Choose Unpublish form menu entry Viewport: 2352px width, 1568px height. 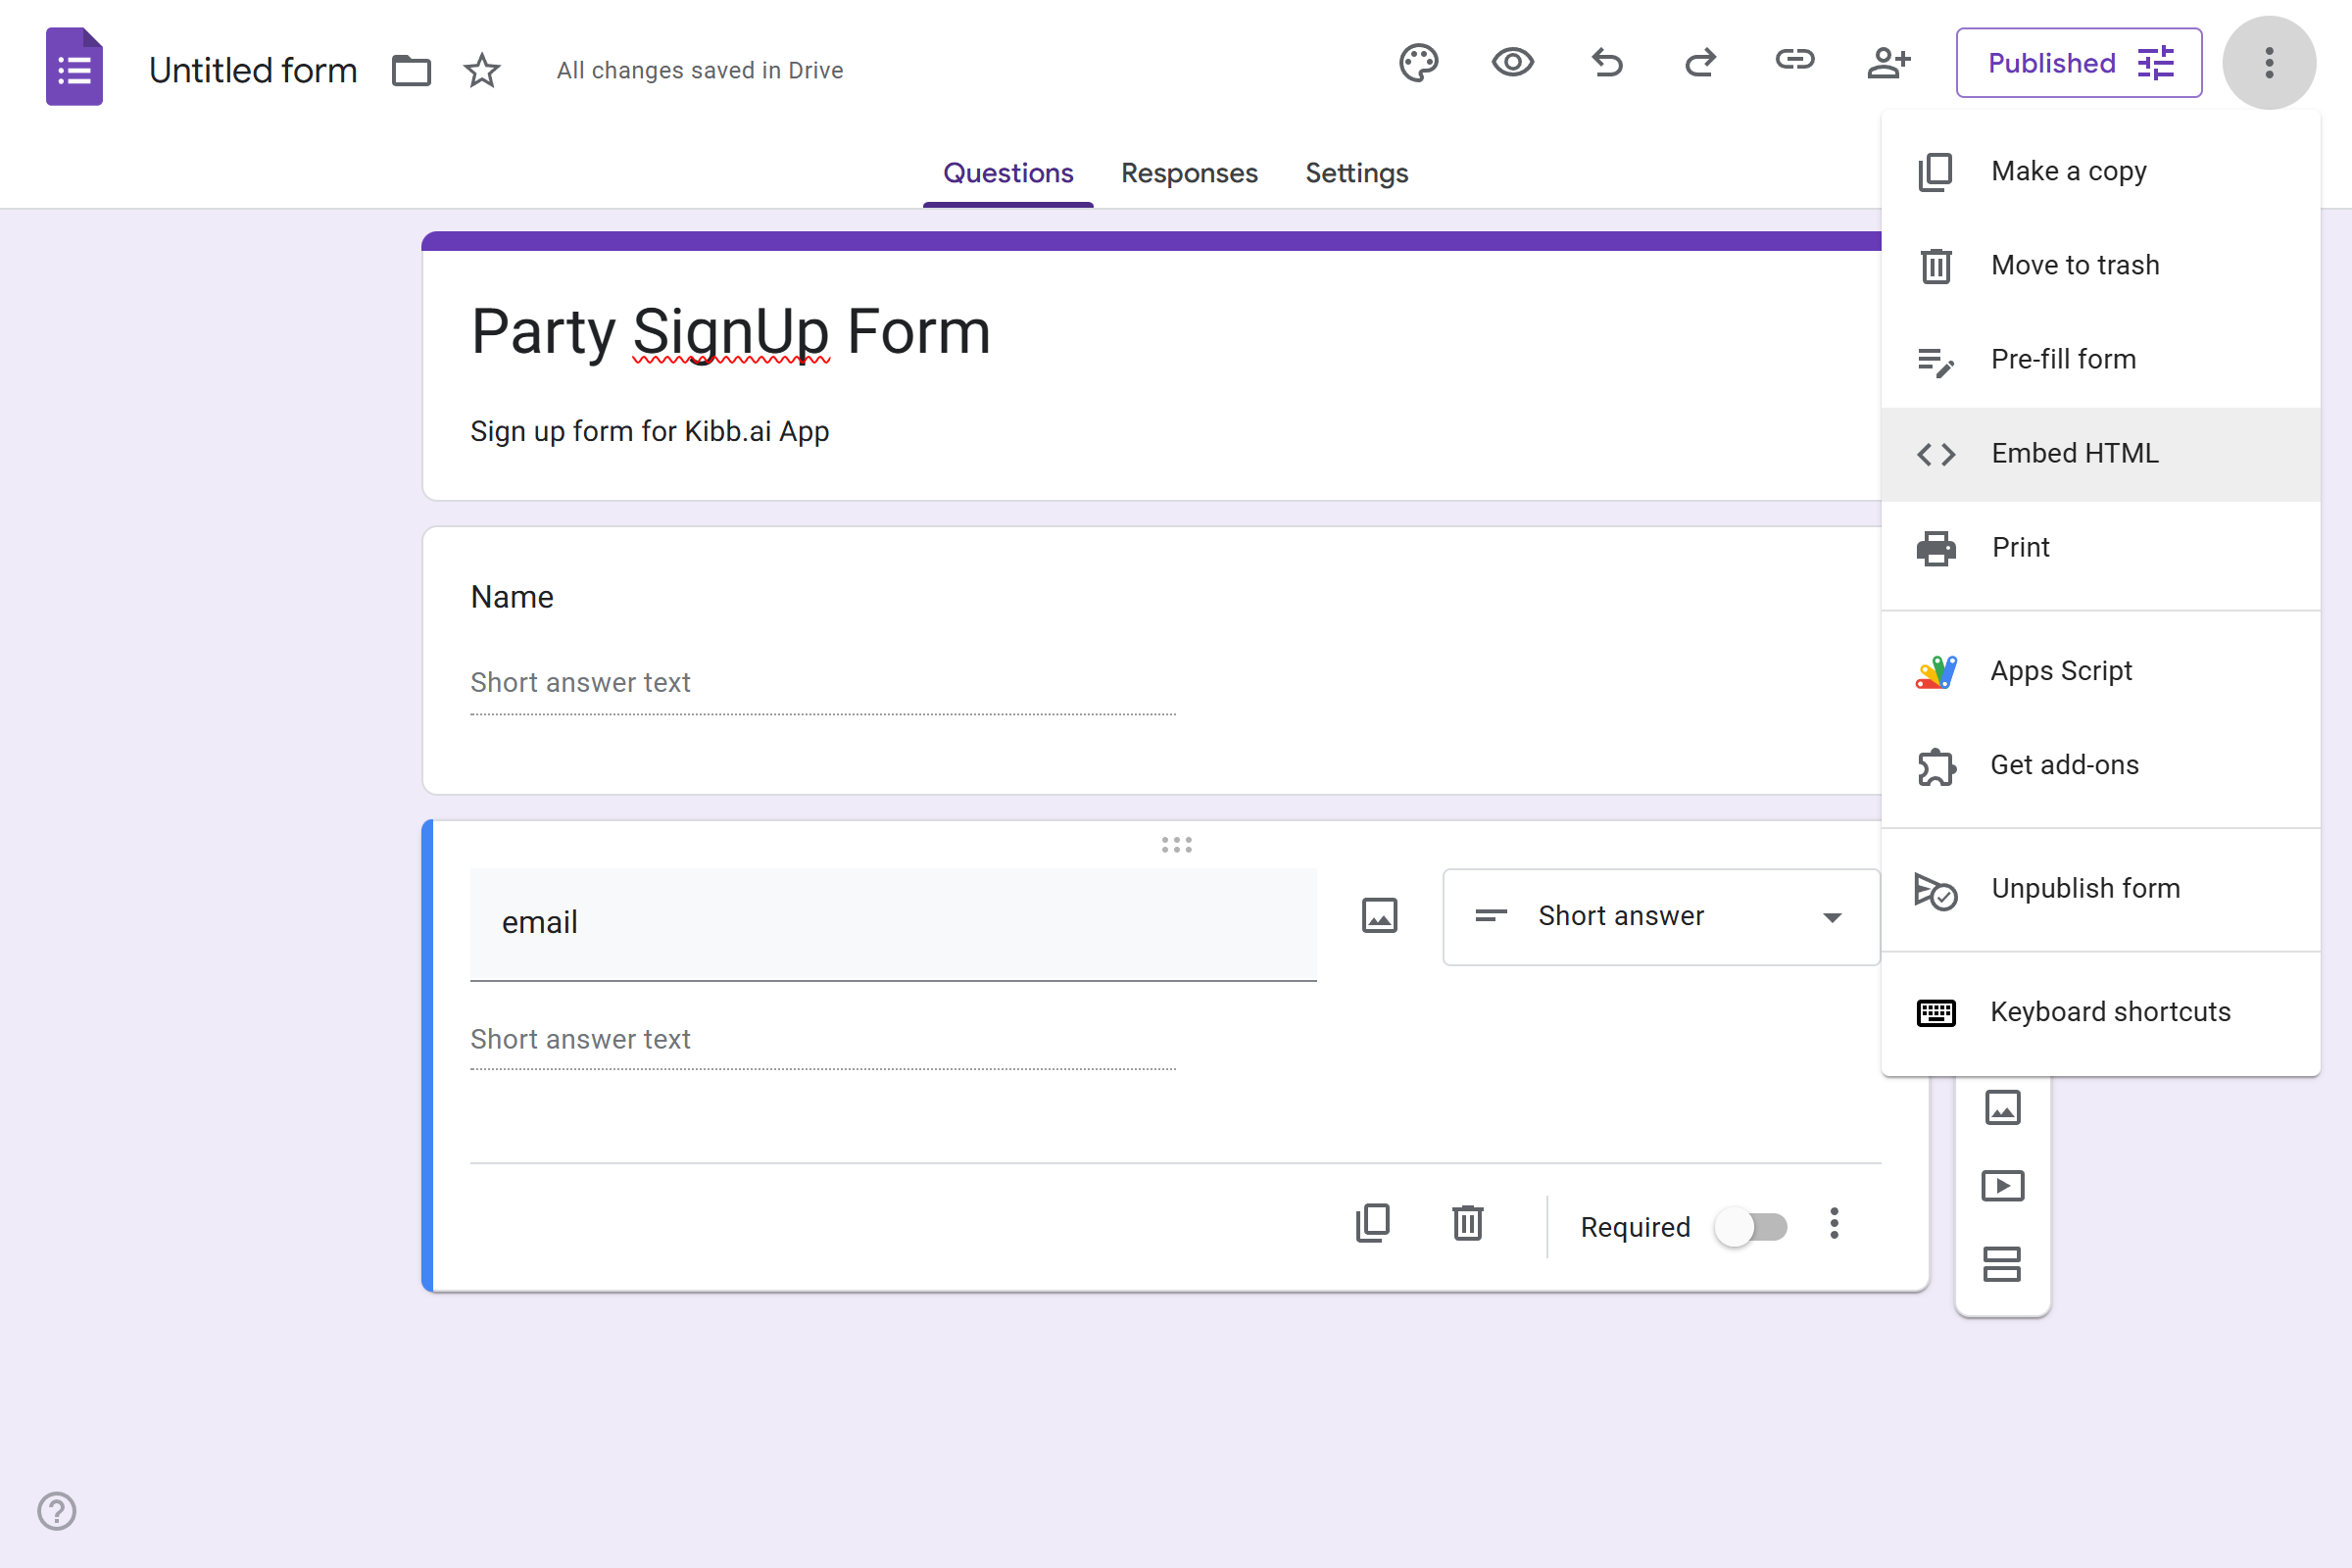point(2100,889)
